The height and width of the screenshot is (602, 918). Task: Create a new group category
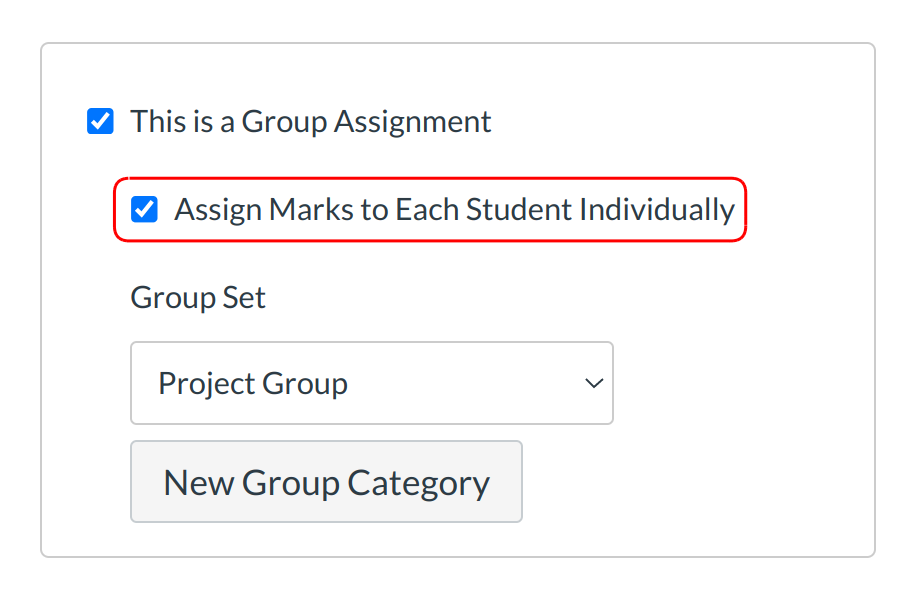[326, 482]
